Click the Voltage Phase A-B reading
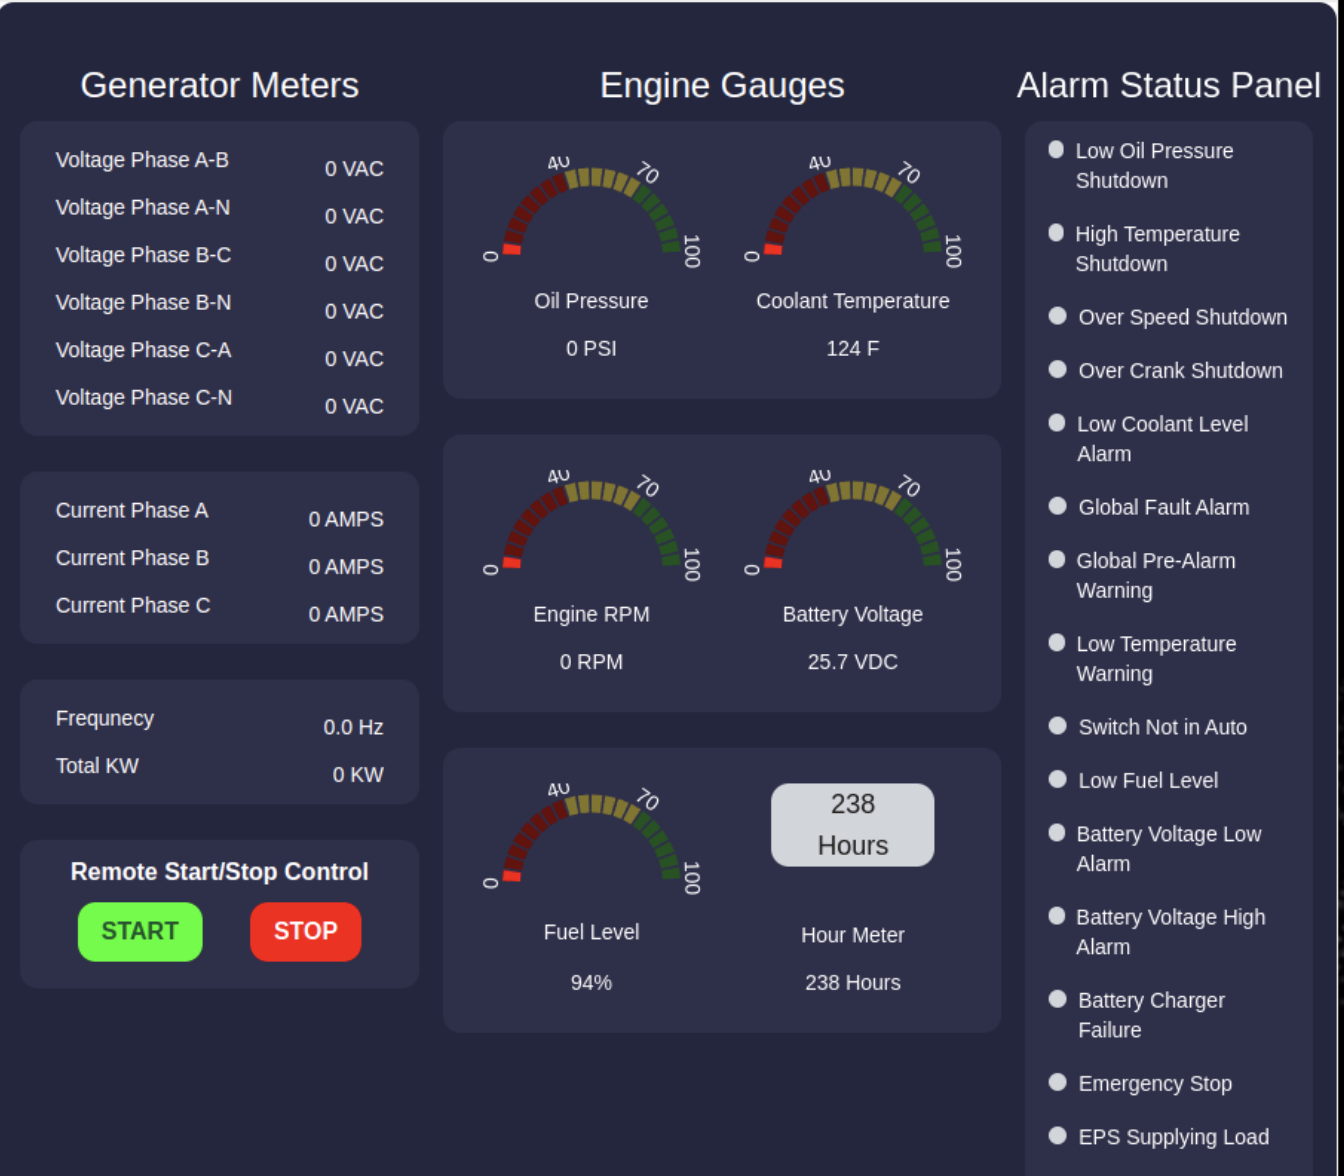The width and height of the screenshot is (1344, 1176). pyautogui.click(x=354, y=168)
